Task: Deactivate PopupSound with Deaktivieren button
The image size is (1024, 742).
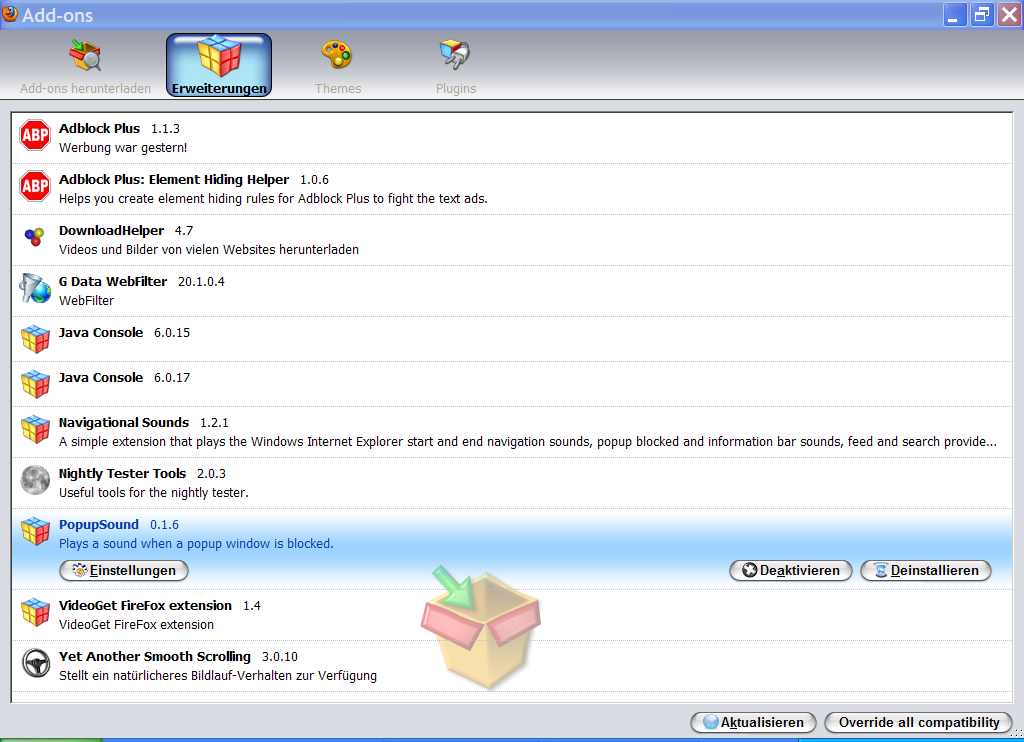Action: coord(791,570)
